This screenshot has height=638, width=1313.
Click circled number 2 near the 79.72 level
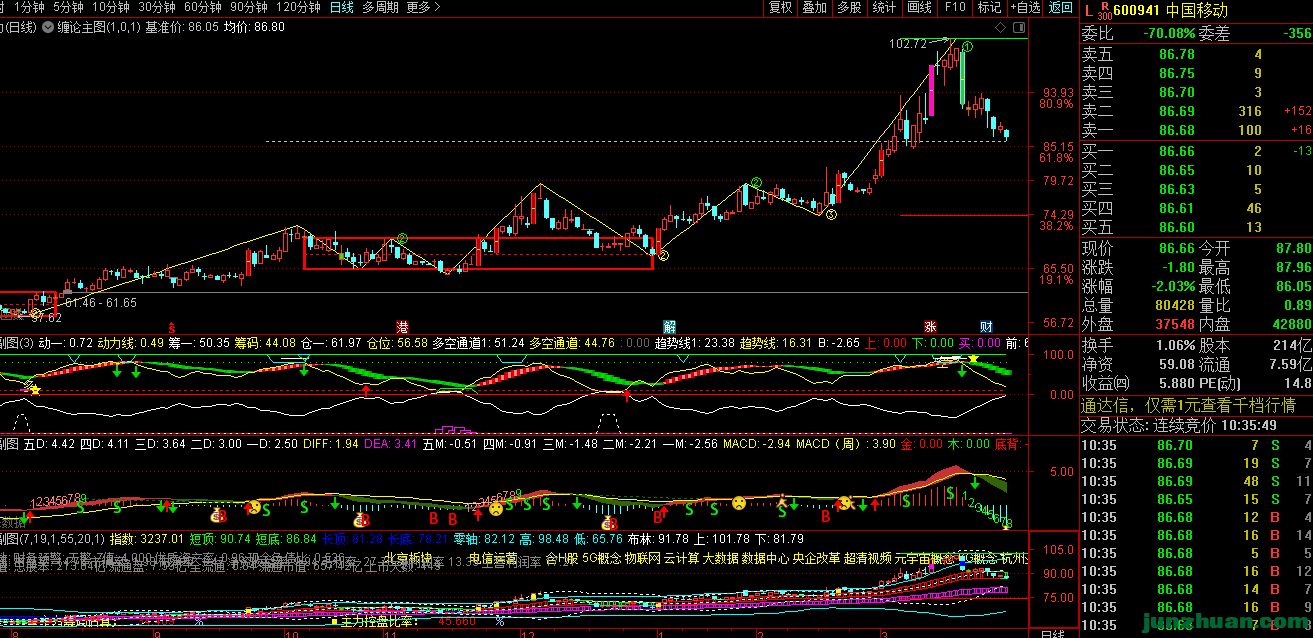[757, 183]
